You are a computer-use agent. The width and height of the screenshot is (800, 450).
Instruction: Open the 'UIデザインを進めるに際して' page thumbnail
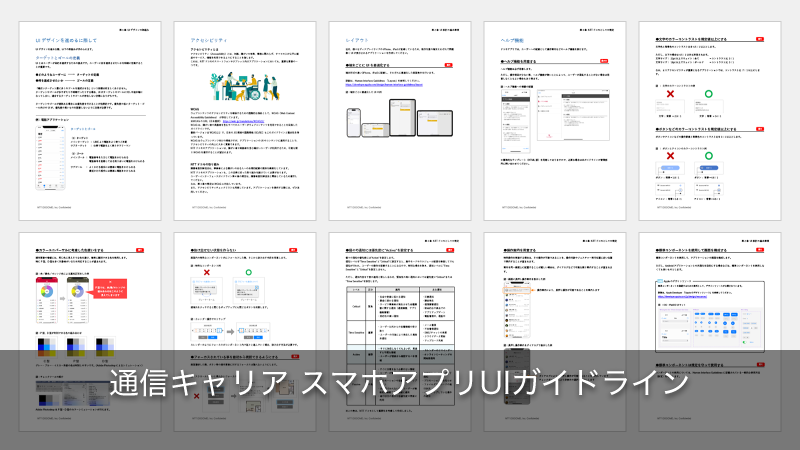tap(90, 121)
